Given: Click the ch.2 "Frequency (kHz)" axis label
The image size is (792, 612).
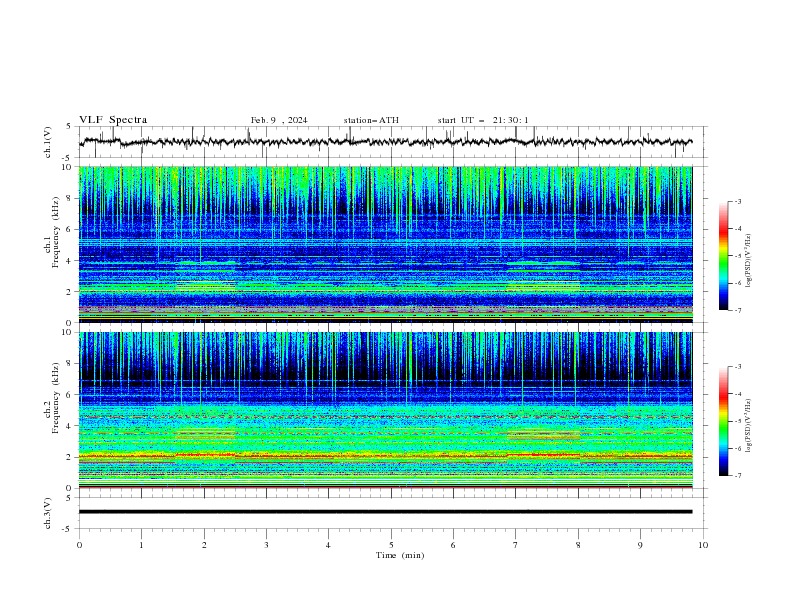Looking at the screenshot, I should pyautogui.click(x=56, y=398).
